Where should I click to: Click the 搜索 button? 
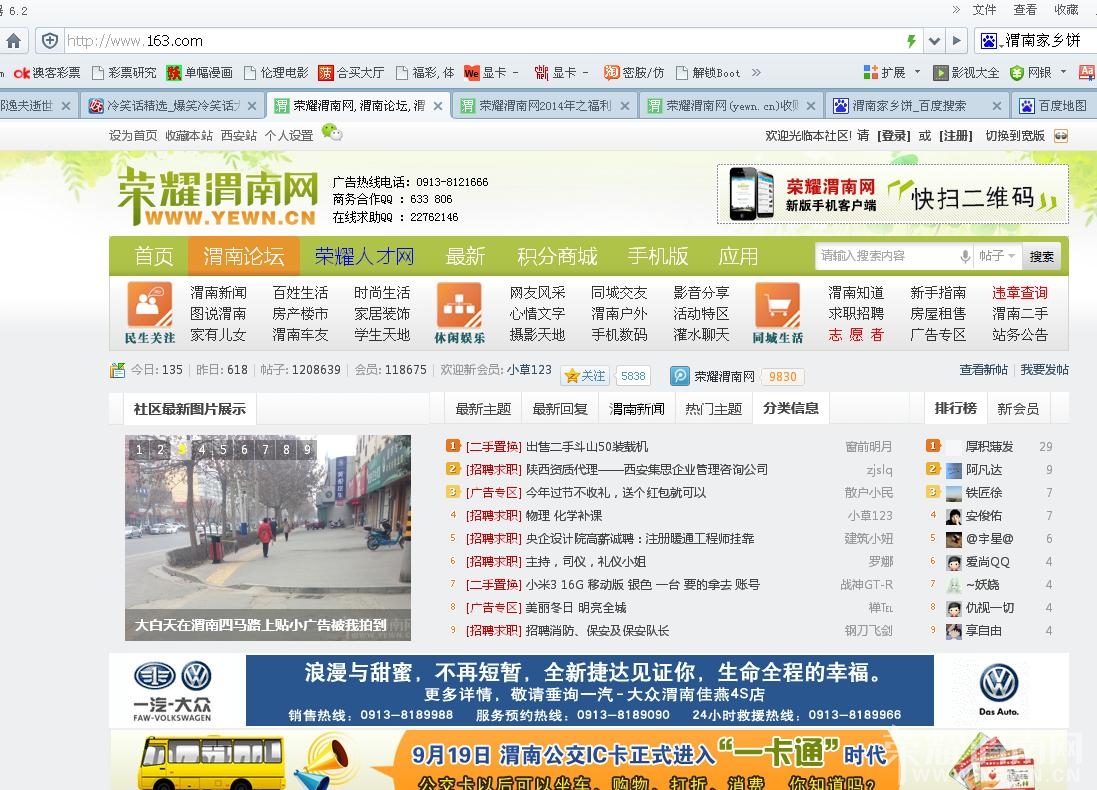click(x=1042, y=256)
